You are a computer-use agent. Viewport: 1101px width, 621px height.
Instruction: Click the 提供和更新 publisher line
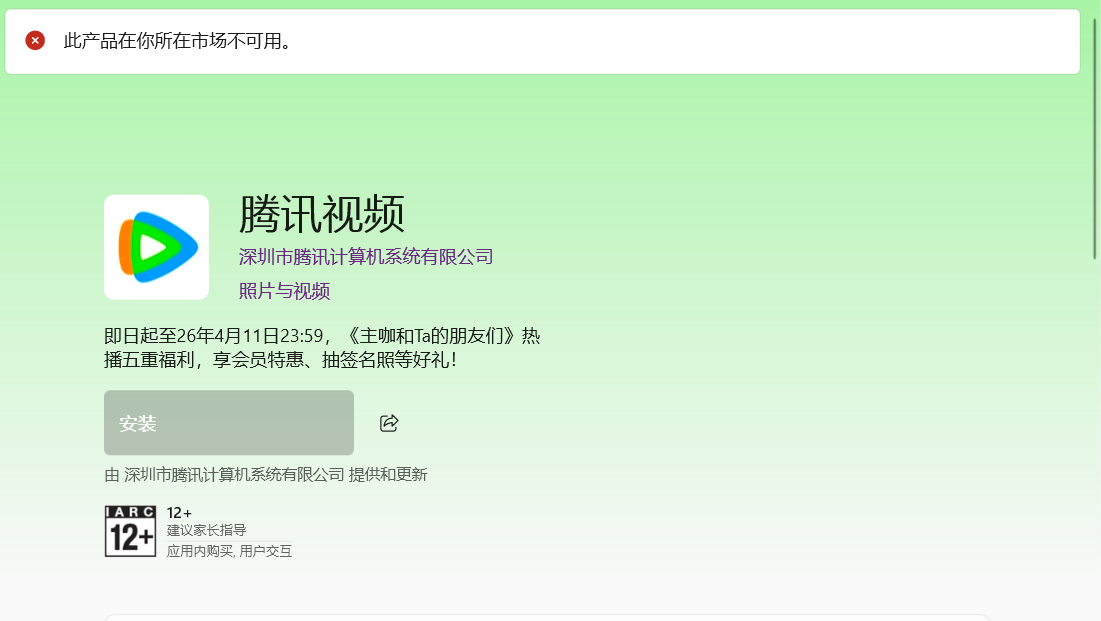[265, 474]
